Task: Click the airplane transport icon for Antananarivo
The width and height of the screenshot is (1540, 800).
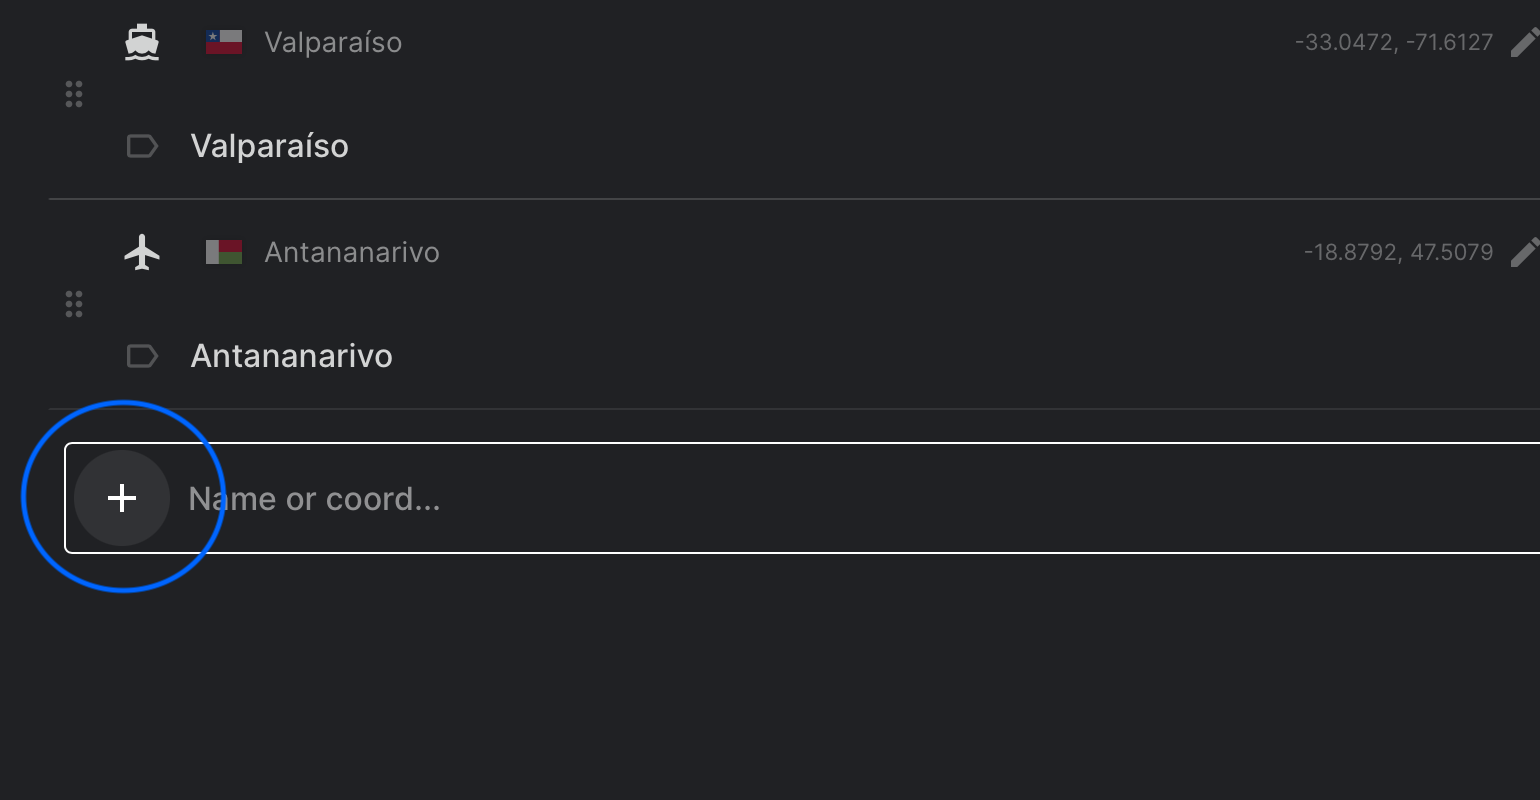Action: (142, 252)
